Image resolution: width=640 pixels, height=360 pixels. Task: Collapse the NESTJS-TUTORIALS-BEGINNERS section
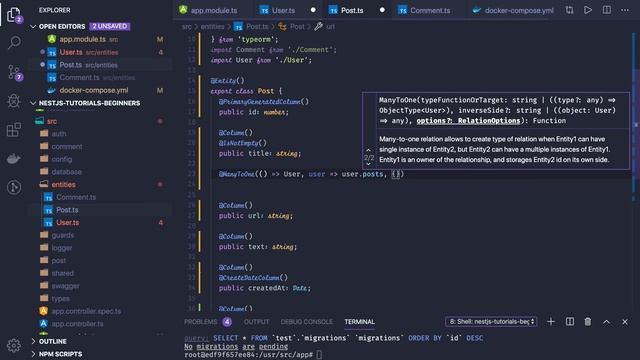(100, 103)
